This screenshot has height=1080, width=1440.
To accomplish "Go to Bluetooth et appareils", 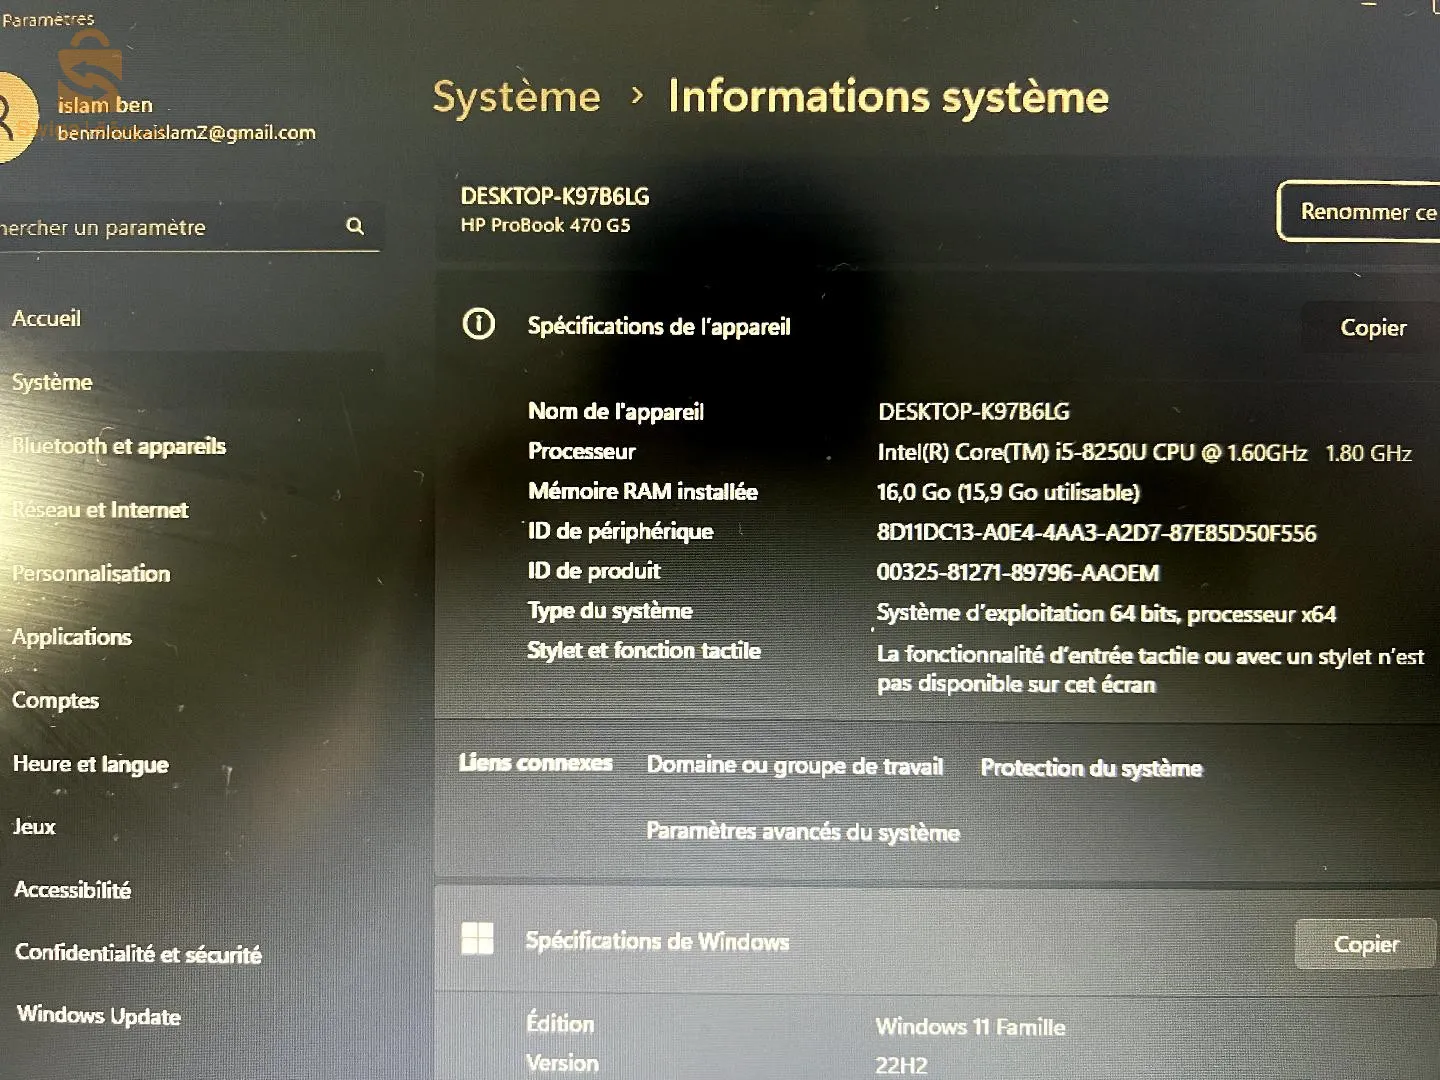I will tap(119, 446).
